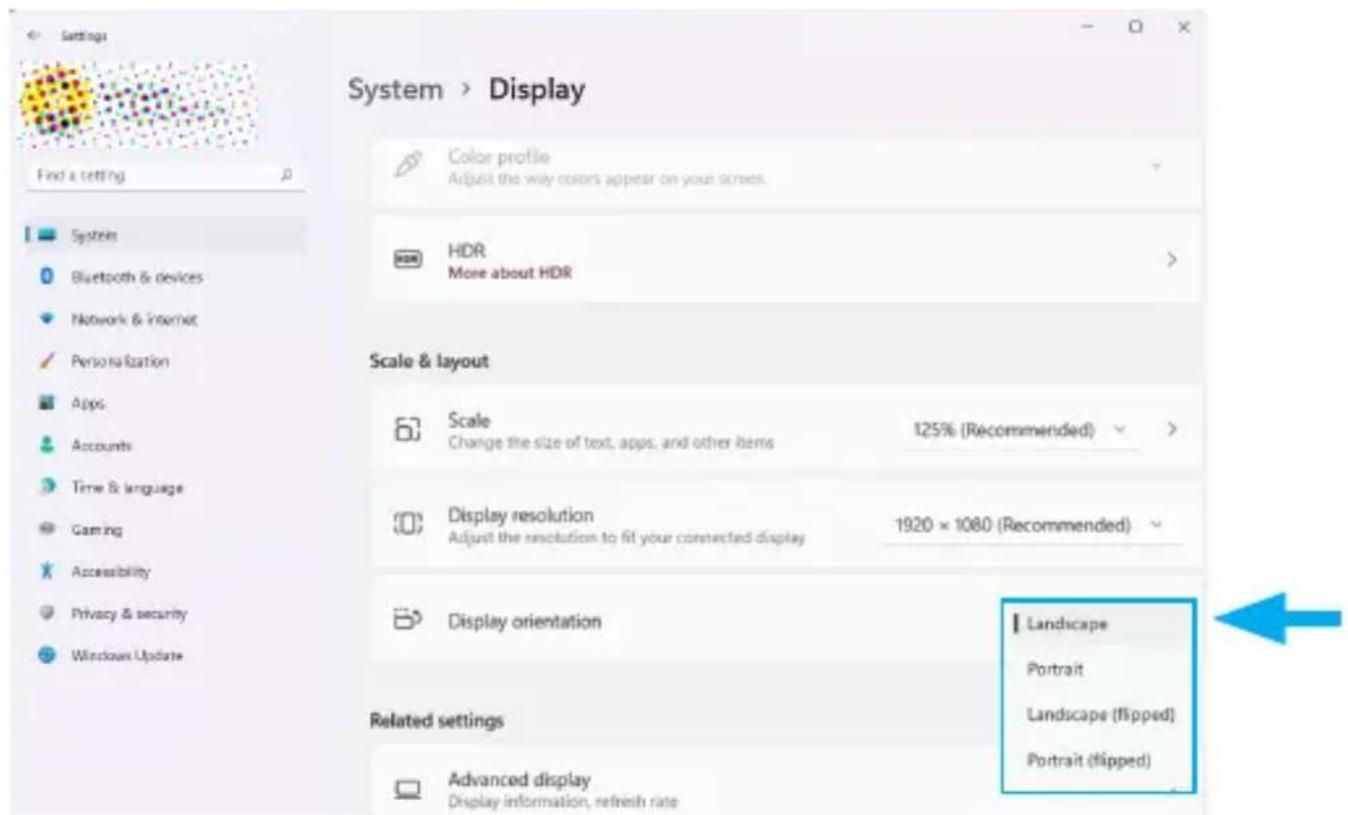Click the System monitor icon in sidebar
Image resolution: width=1348 pixels, height=815 pixels.
pyautogui.click(x=48, y=236)
